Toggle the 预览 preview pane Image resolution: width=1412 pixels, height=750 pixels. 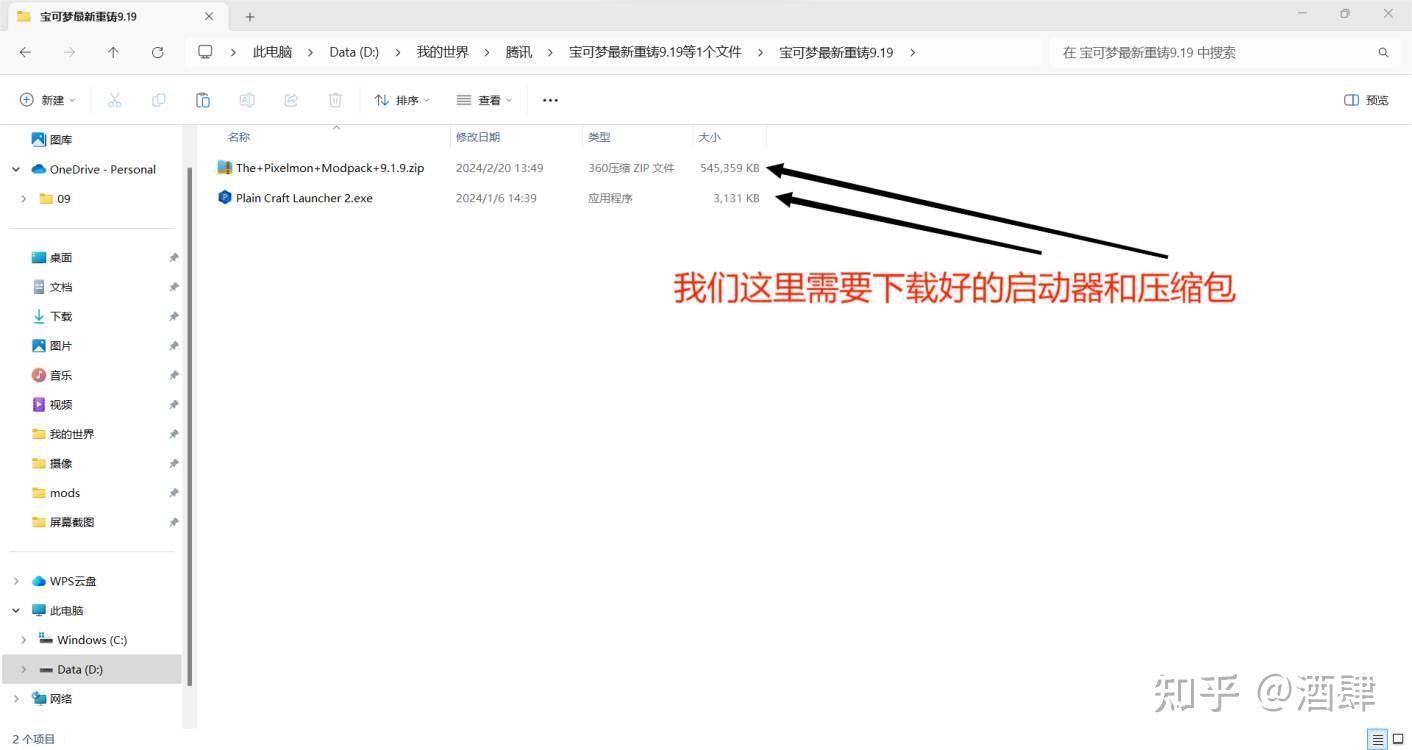tap(1366, 100)
